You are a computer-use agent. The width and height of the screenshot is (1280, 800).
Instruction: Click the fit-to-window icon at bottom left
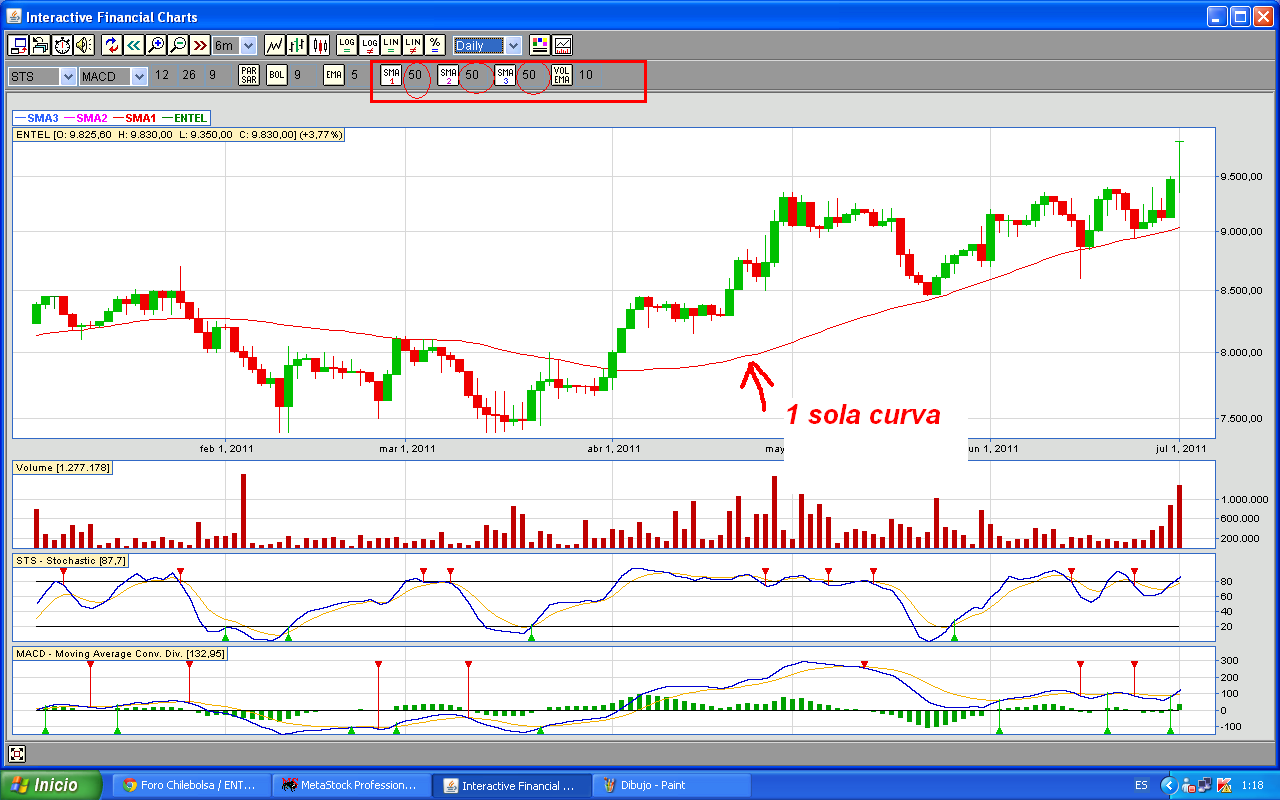click(x=17, y=754)
